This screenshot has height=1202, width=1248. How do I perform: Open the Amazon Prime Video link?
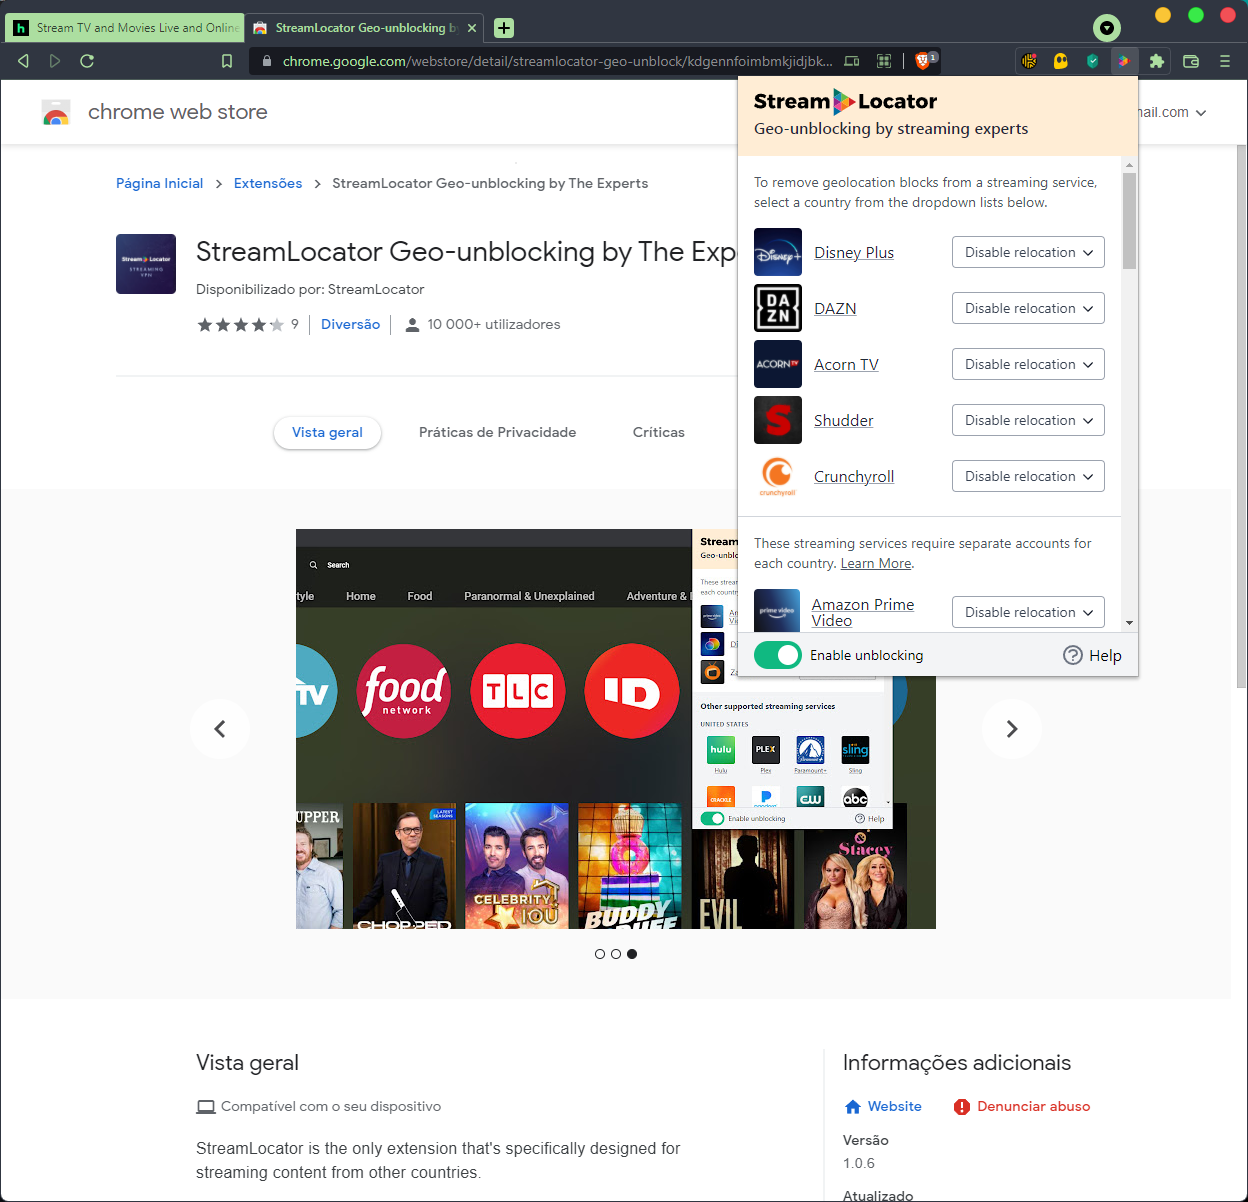(863, 612)
